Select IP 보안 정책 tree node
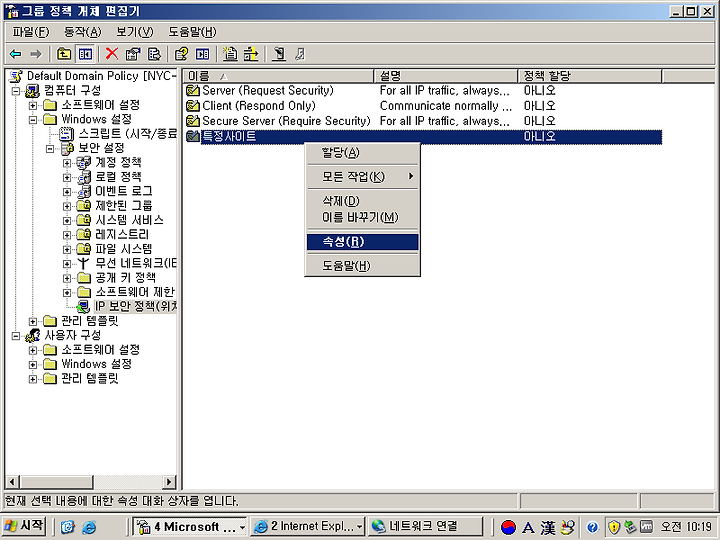Image resolution: width=720 pixels, height=540 pixels. [x=135, y=306]
